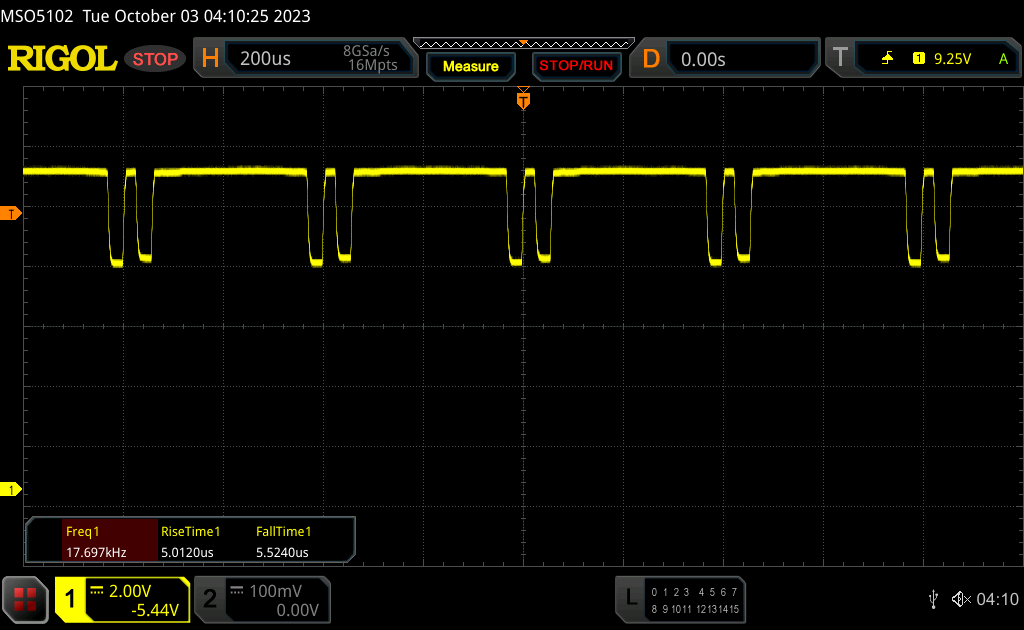The height and width of the screenshot is (630, 1024).
Task: Toggle channel 2 button
Action: point(210,599)
